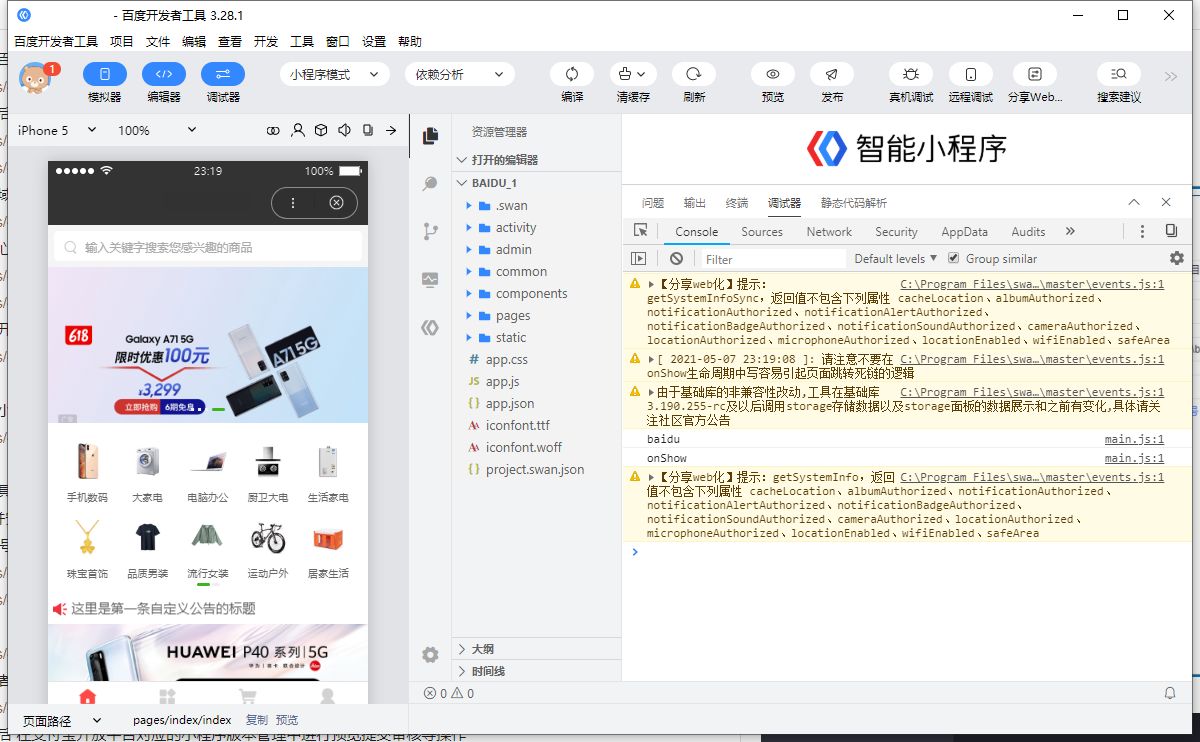Start 真机调试 device debugging
The width and height of the screenshot is (1200, 742).
click(x=910, y=75)
